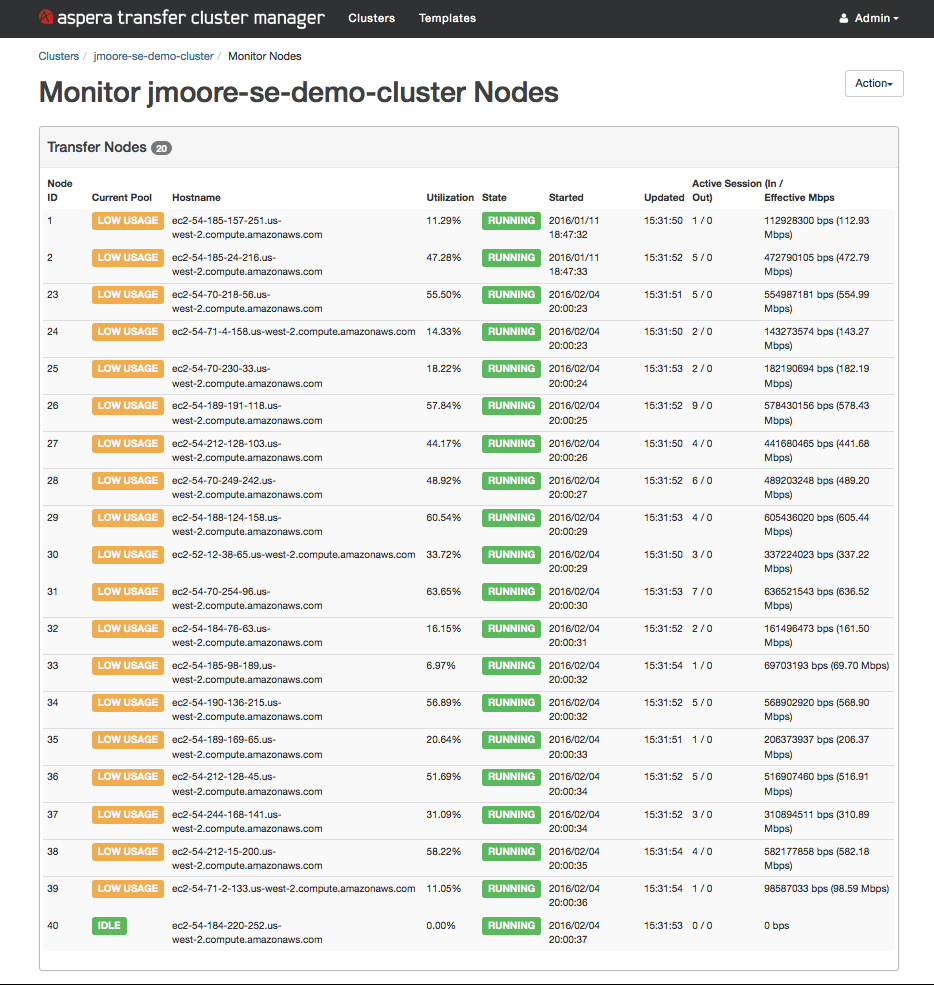Image resolution: width=934 pixels, height=985 pixels.
Task: Open the Action dropdown button
Action: coord(874,84)
